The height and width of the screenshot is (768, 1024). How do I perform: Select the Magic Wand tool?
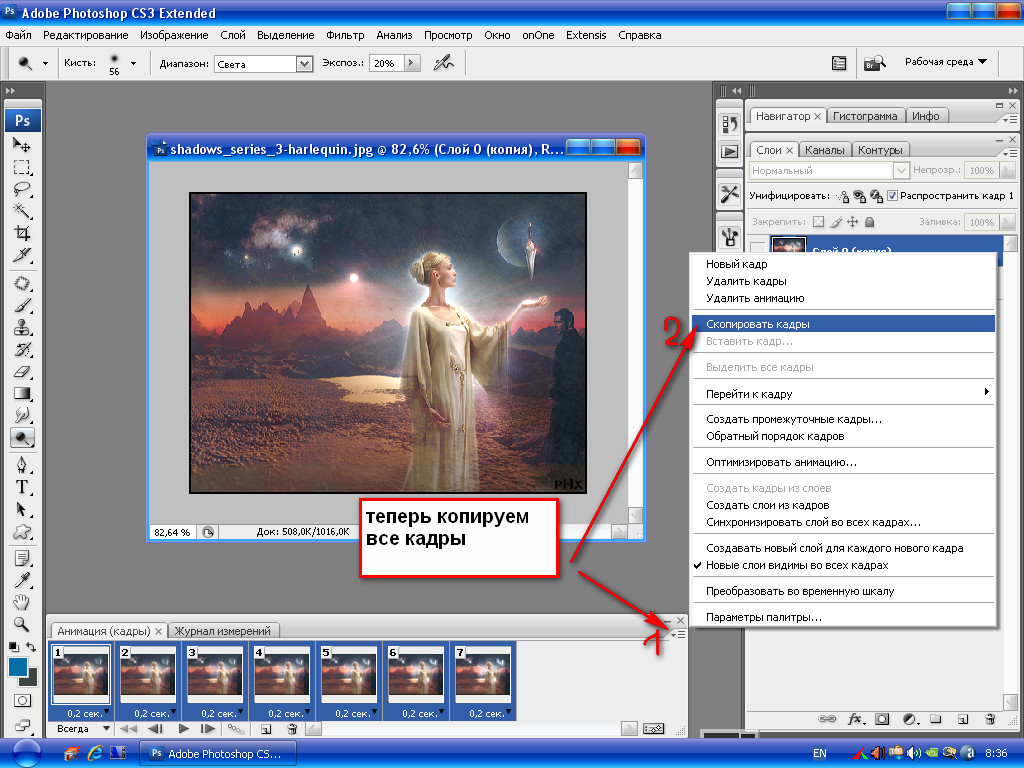[22, 211]
